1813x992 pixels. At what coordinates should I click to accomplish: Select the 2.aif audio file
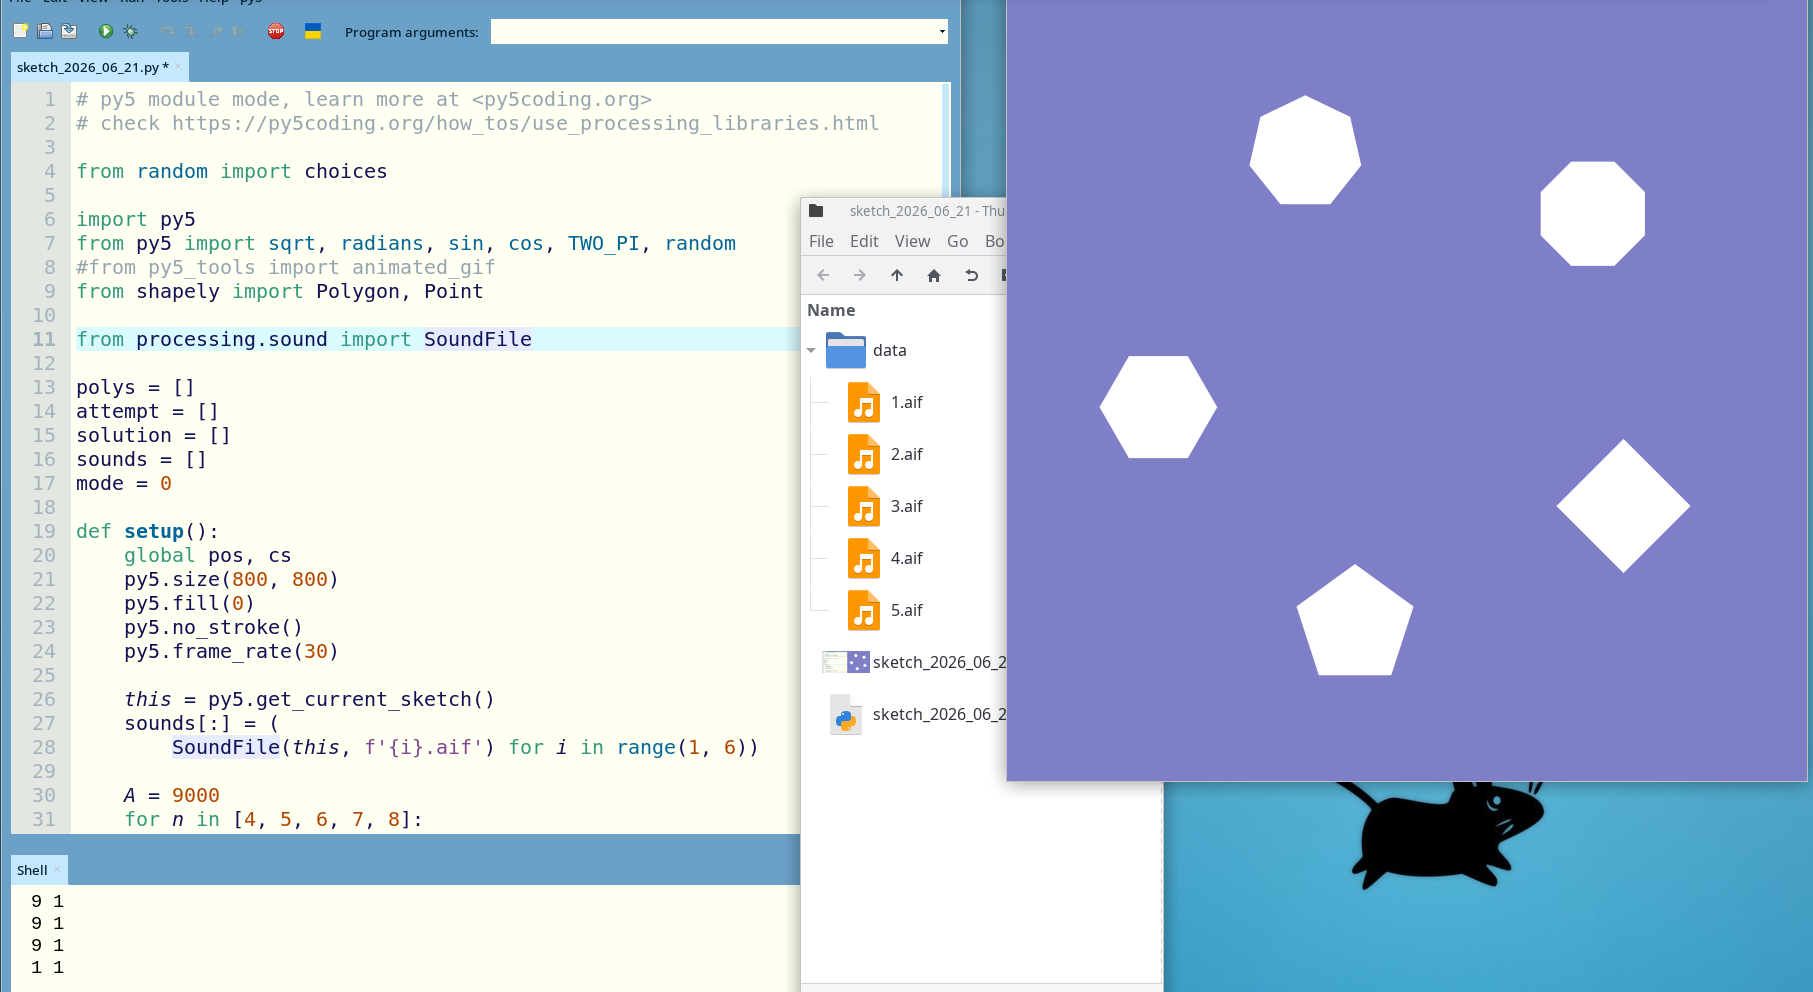864,454
